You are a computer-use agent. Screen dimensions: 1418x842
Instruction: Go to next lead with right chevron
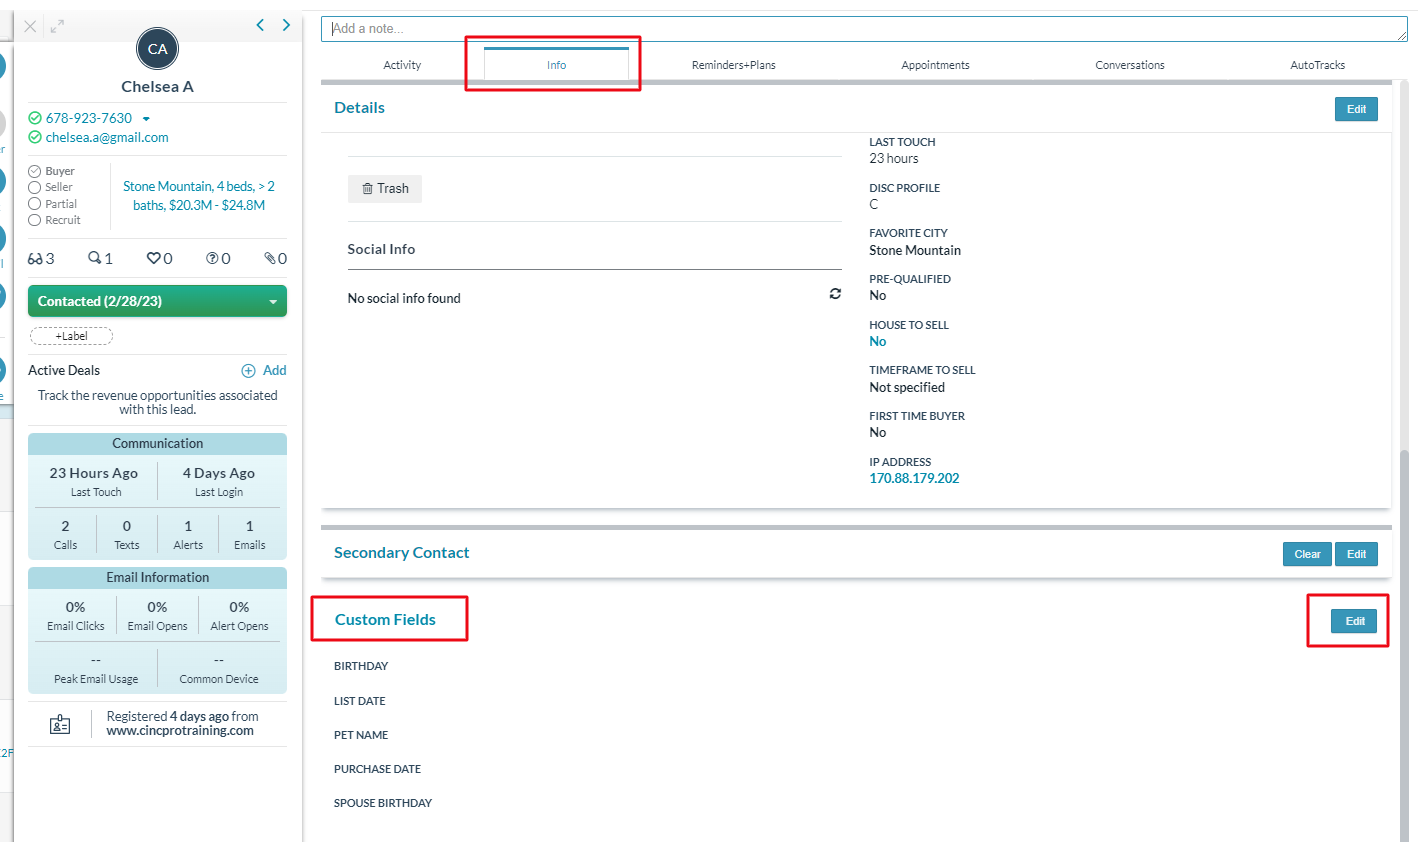pyautogui.click(x=286, y=25)
